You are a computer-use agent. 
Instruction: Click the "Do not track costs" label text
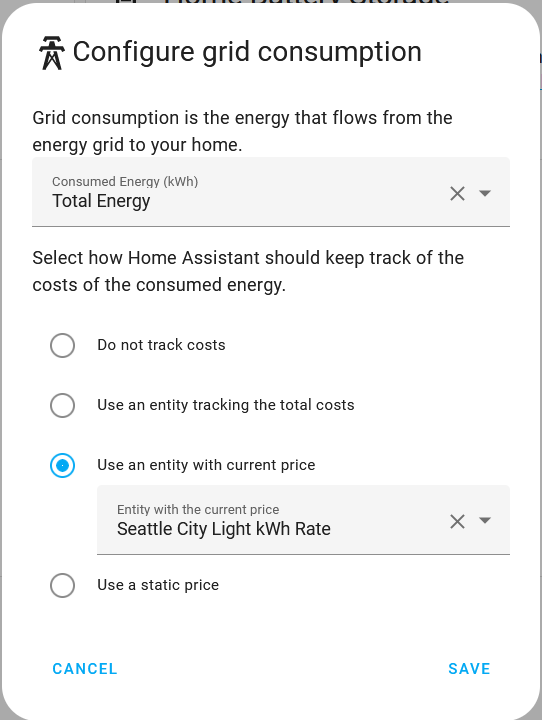[161, 345]
